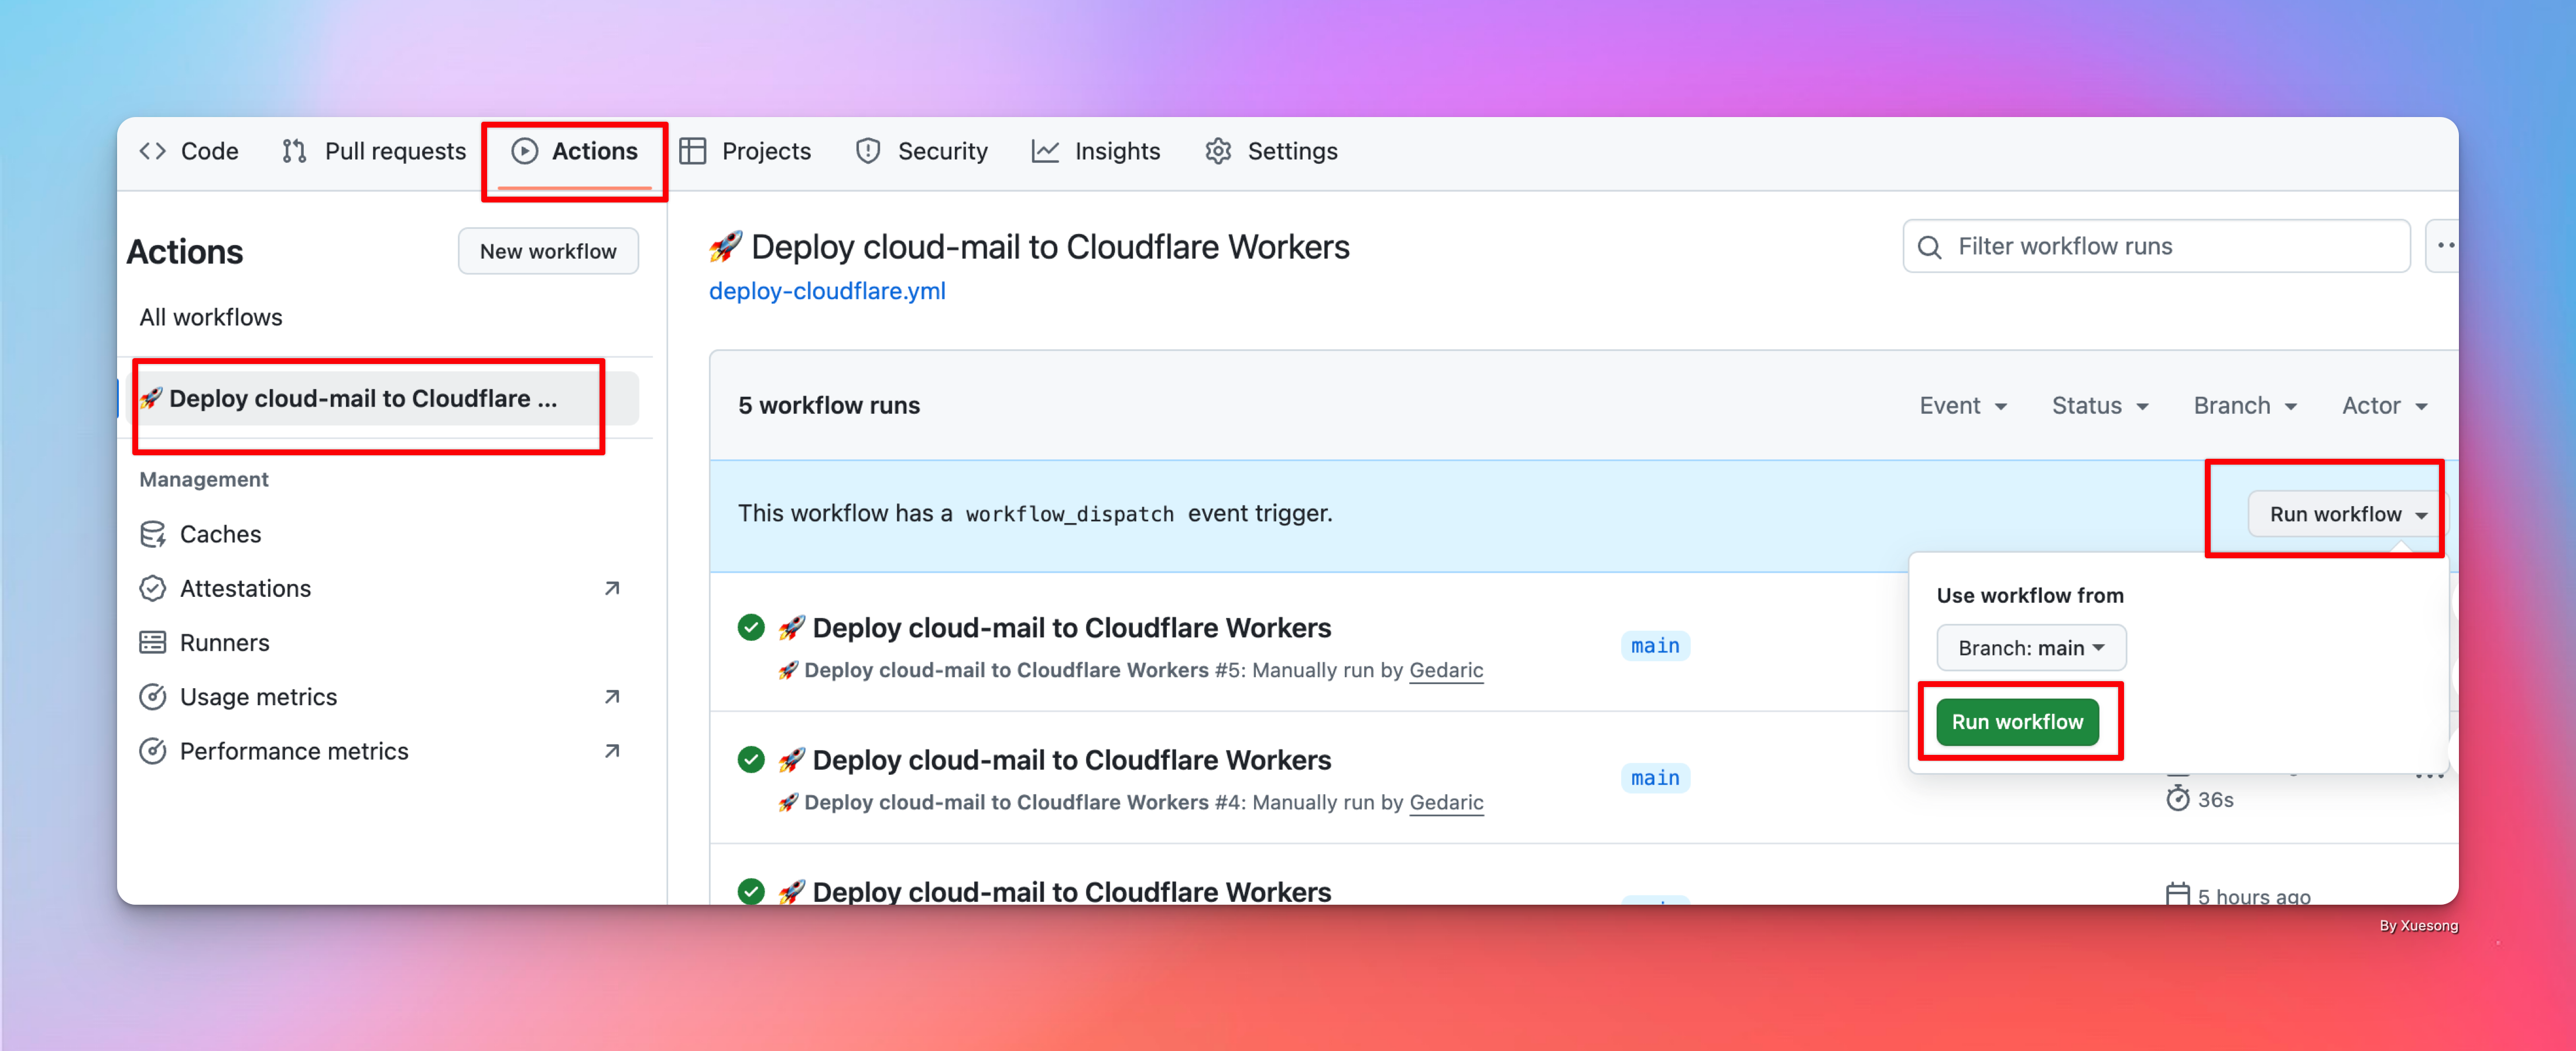Click the search magnifier icon
The width and height of the screenshot is (2576, 1051).
pos(1930,247)
